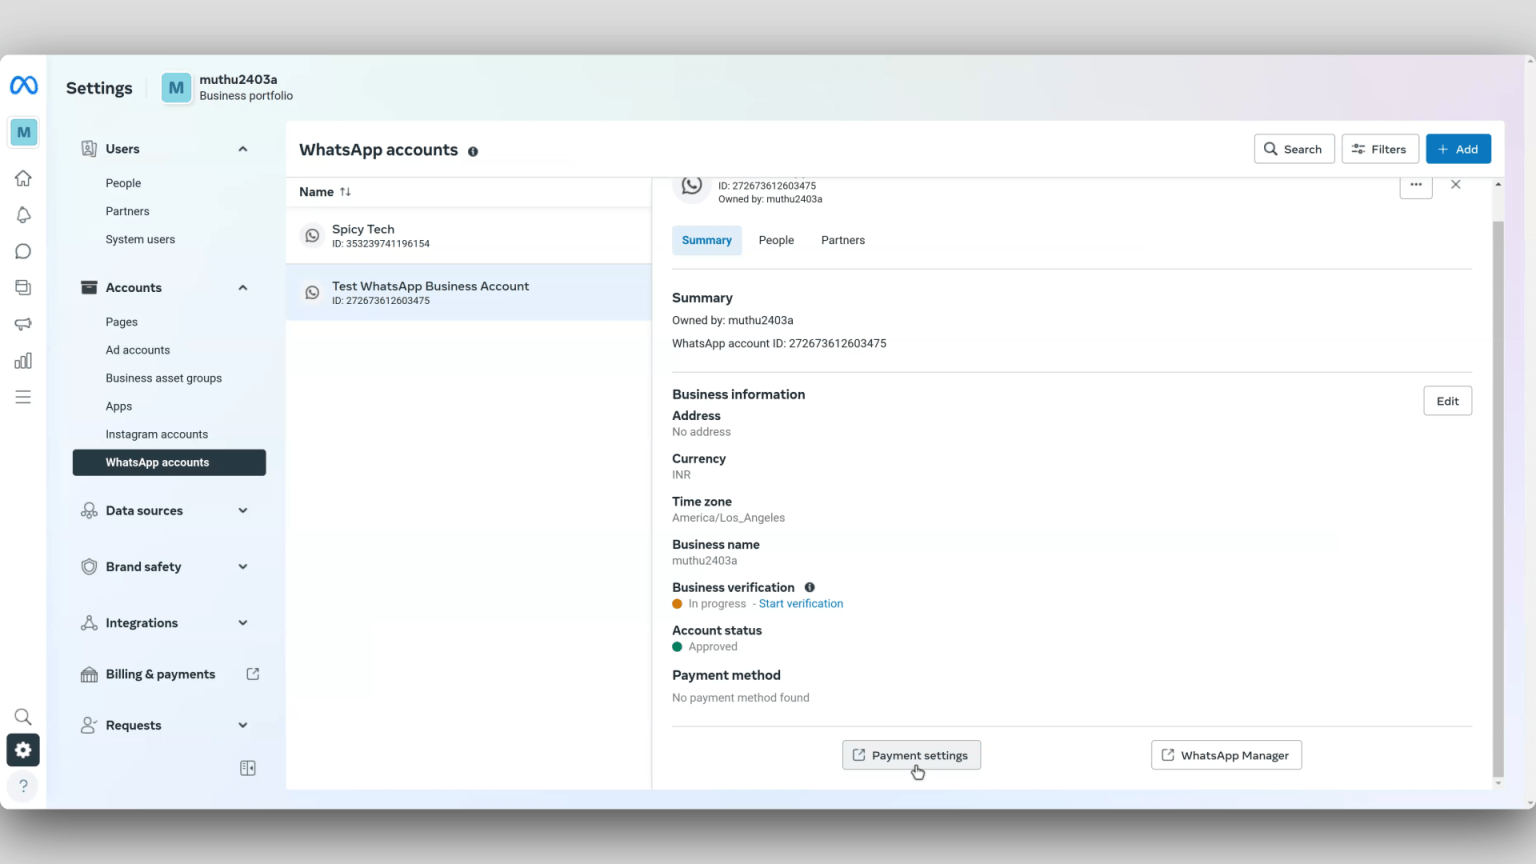Open Ad accounts in sidebar
Viewport: 1536px width, 864px height.
pos(138,350)
